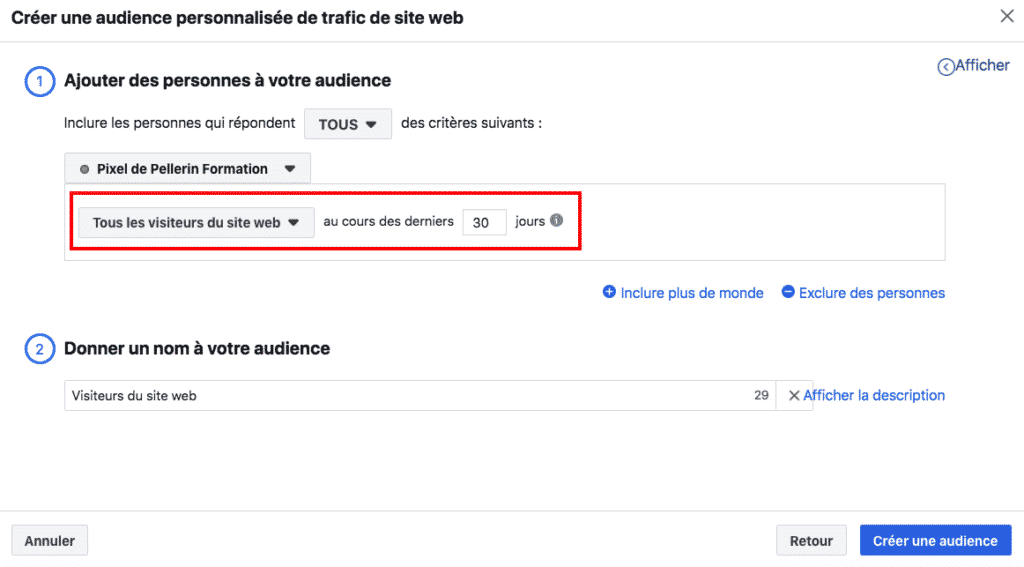Screen dimensions: 1024x567
Task: Click the step 1 circle icon
Action: (39, 81)
